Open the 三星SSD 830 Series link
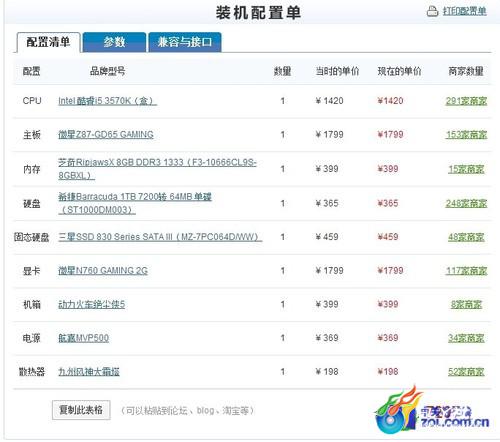This screenshot has height=442, width=500. coord(160,237)
